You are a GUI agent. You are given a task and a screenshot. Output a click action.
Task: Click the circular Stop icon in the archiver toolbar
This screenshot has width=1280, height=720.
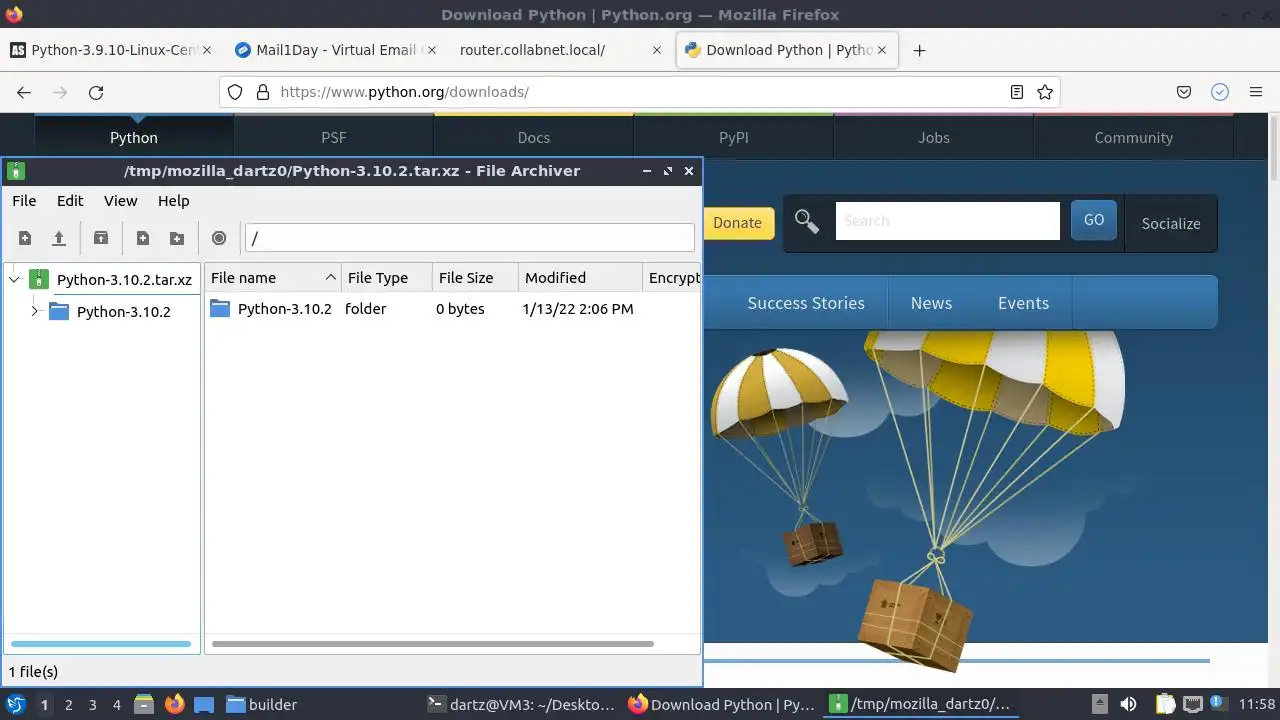[x=219, y=238]
